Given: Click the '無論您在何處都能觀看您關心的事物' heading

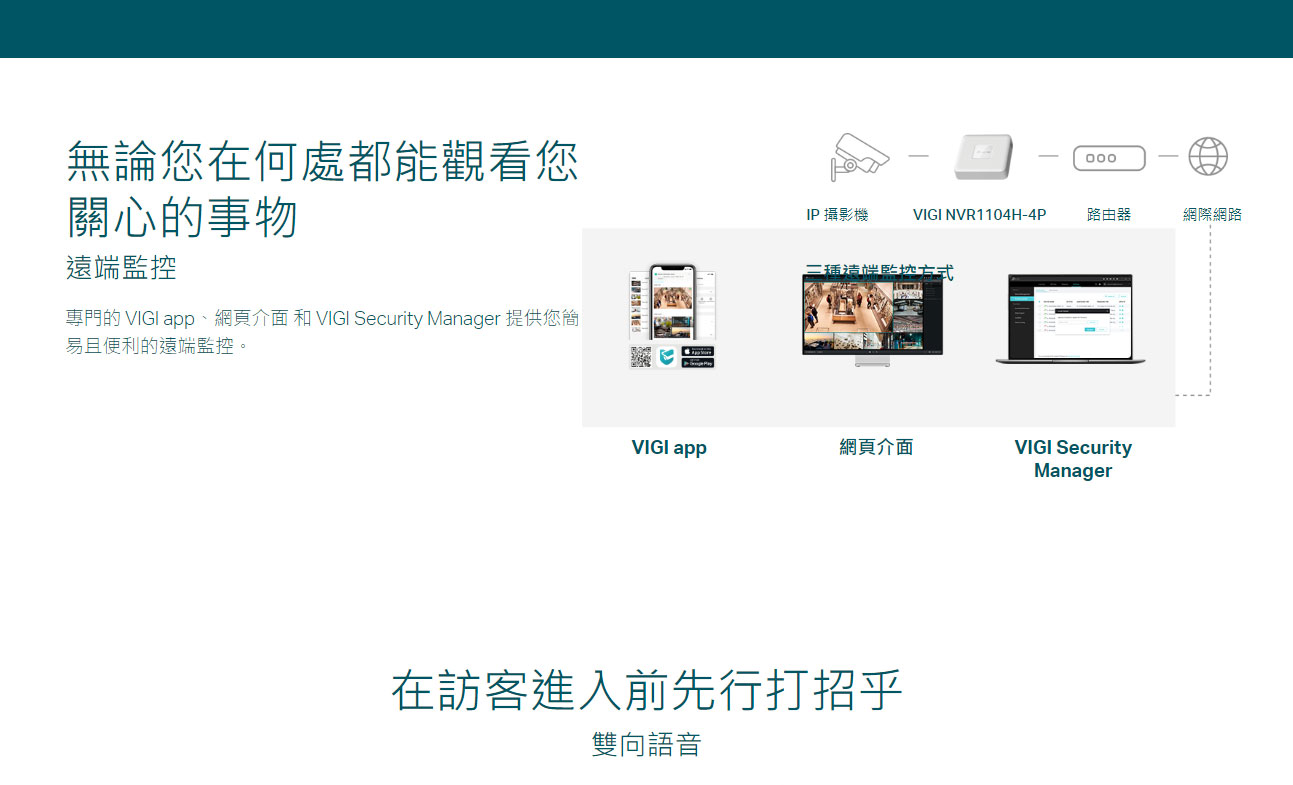Looking at the screenshot, I should 323,189.
